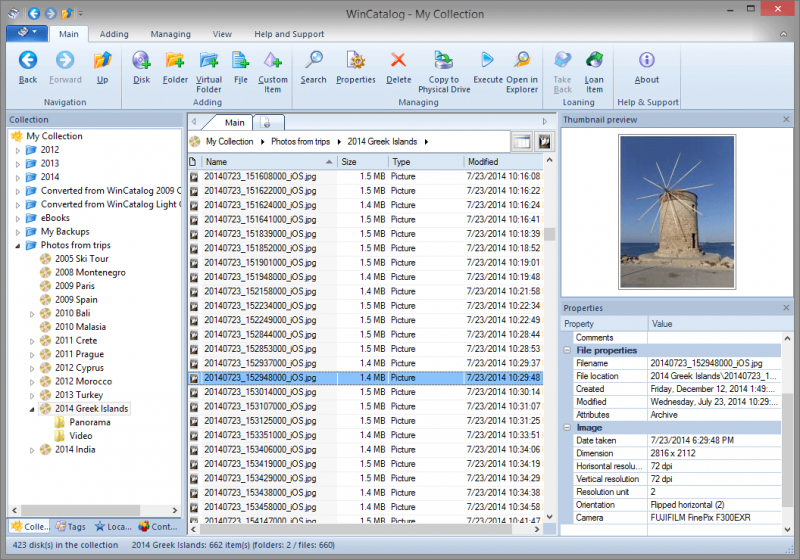Select 2009 Paris in the tree
The width and height of the screenshot is (800, 560).
(x=74, y=286)
